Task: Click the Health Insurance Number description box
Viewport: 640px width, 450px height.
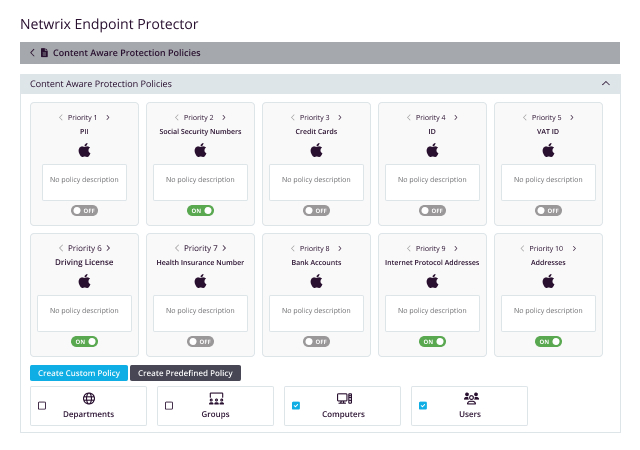Action: [x=200, y=313]
